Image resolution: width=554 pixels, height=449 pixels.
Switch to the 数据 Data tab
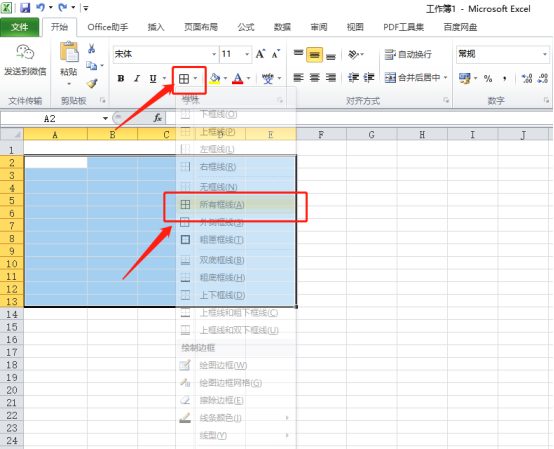tap(282, 27)
